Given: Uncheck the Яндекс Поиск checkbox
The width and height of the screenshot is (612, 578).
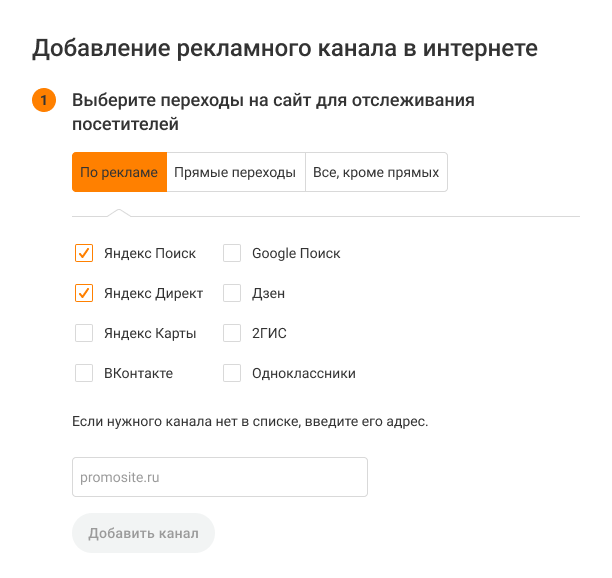Looking at the screenshot, I should [x=84, y=253].
